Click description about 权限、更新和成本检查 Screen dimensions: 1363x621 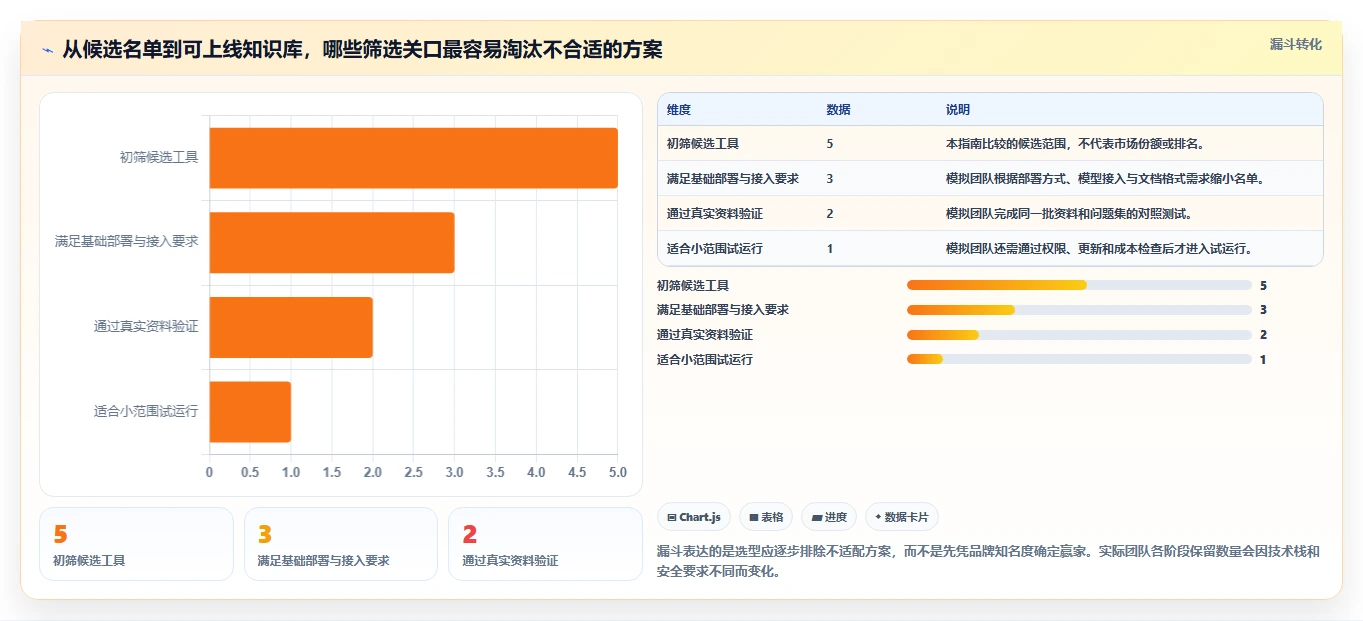click(x=1099, y=249)
